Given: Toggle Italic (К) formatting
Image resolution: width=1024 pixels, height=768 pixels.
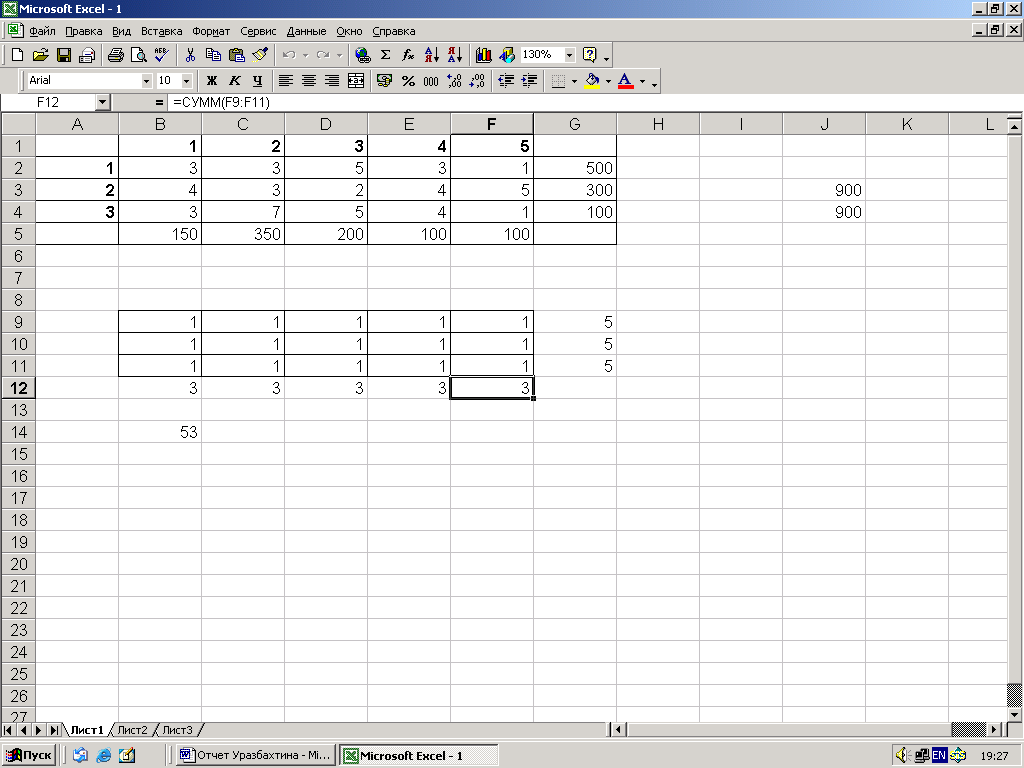Looking at the screenshot, I should click(x=234, y=81).
